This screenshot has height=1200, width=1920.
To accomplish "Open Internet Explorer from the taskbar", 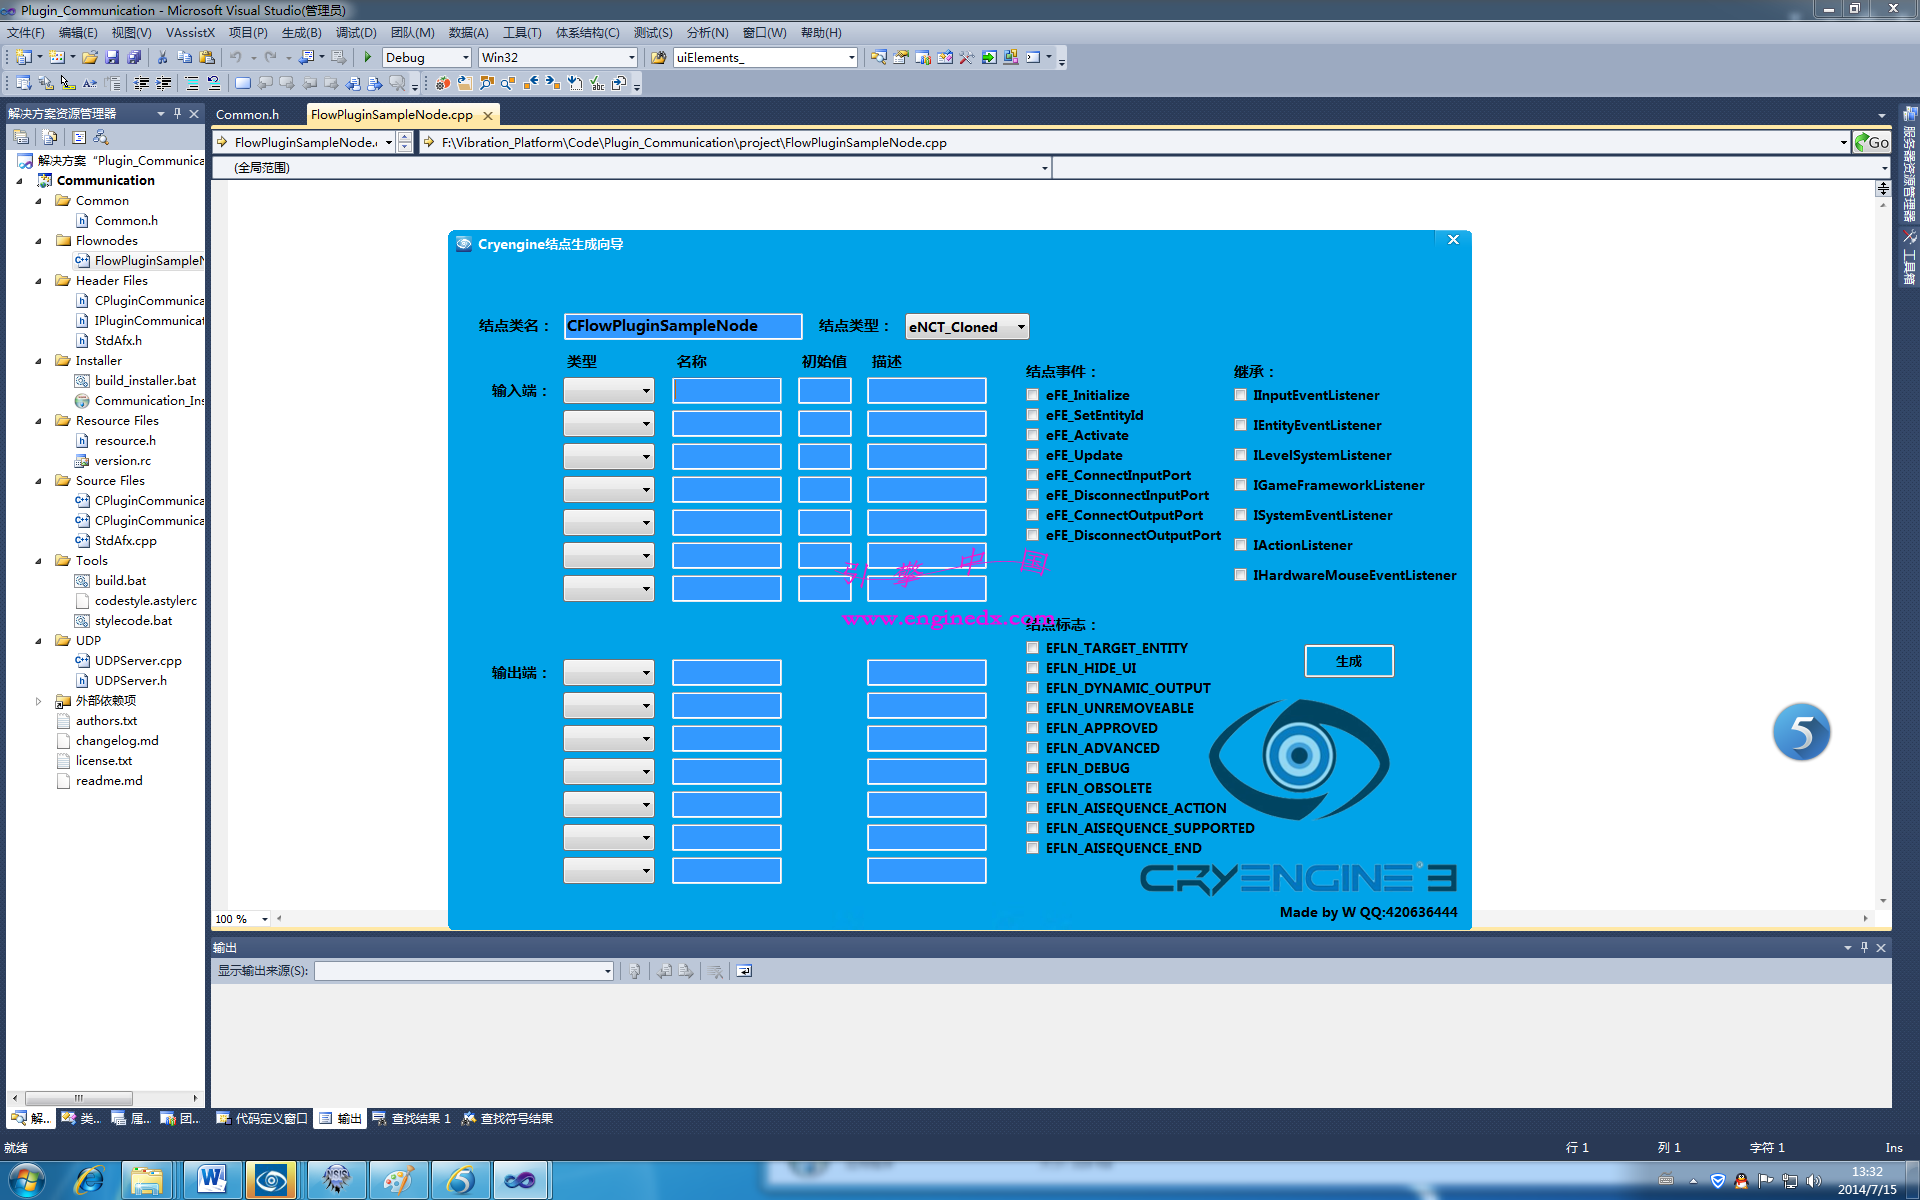I will click(90, 1181).
